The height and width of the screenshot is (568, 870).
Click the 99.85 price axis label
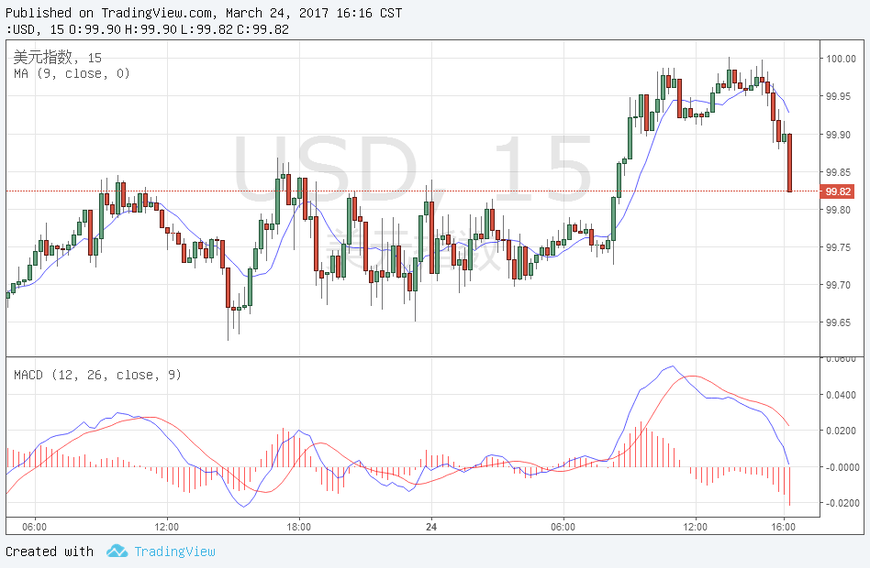(838, 173)
